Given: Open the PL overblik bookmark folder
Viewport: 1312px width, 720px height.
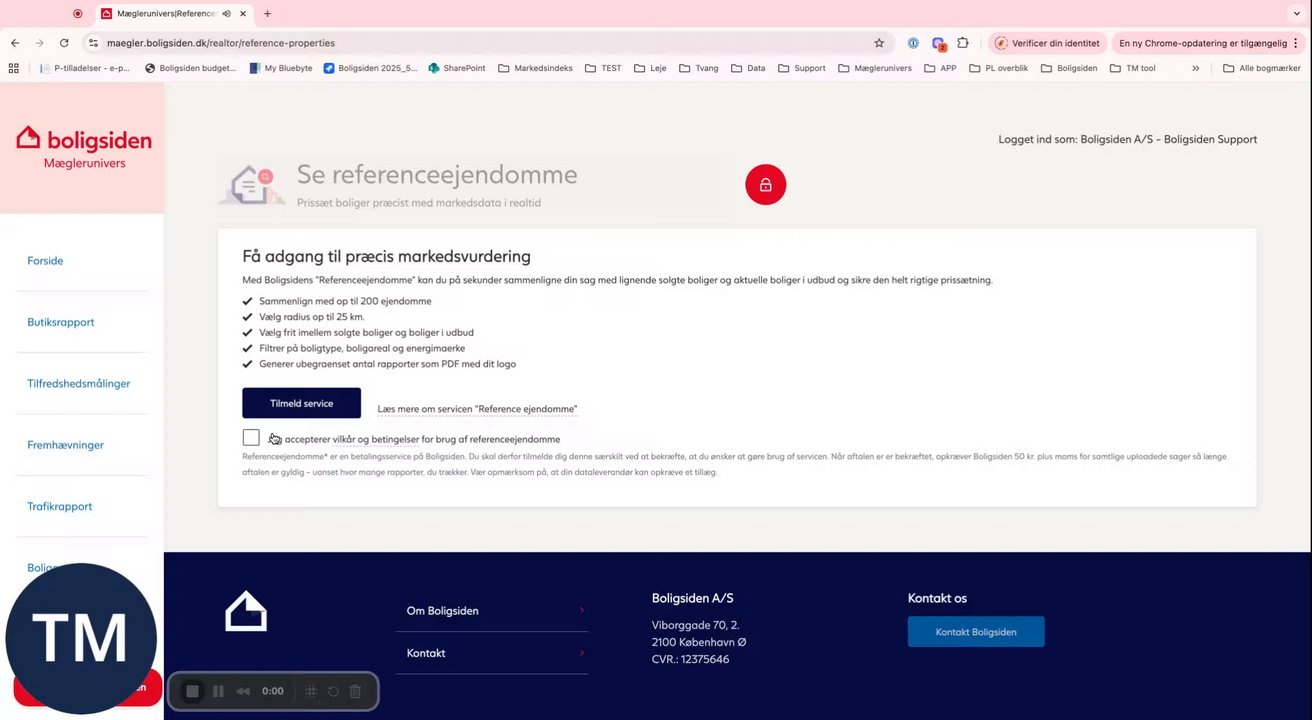Looking at the screenshot, I should 999,68.
